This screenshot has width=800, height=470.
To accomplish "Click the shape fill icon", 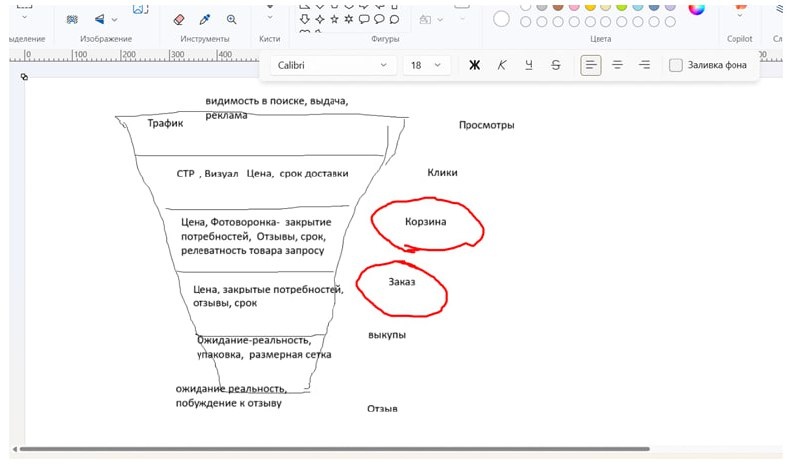I will coord(425,19).
